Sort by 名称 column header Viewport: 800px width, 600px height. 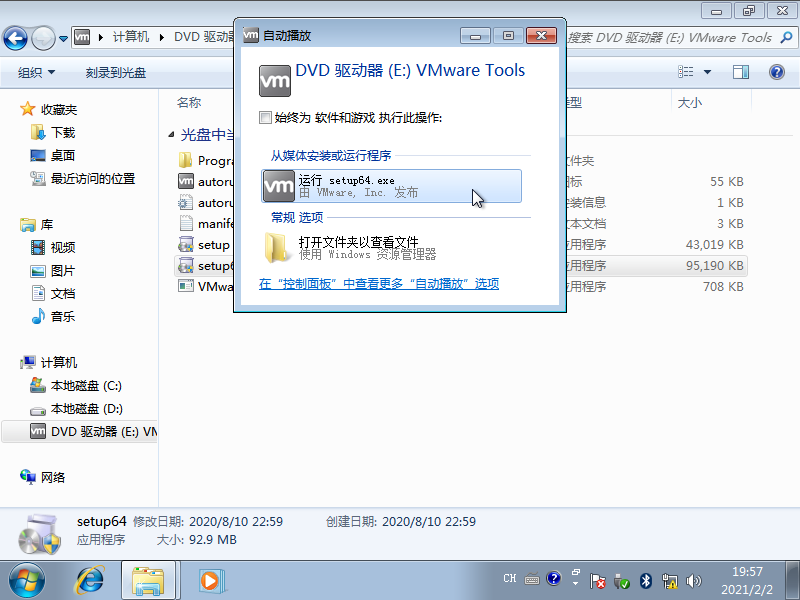(189, 103)
